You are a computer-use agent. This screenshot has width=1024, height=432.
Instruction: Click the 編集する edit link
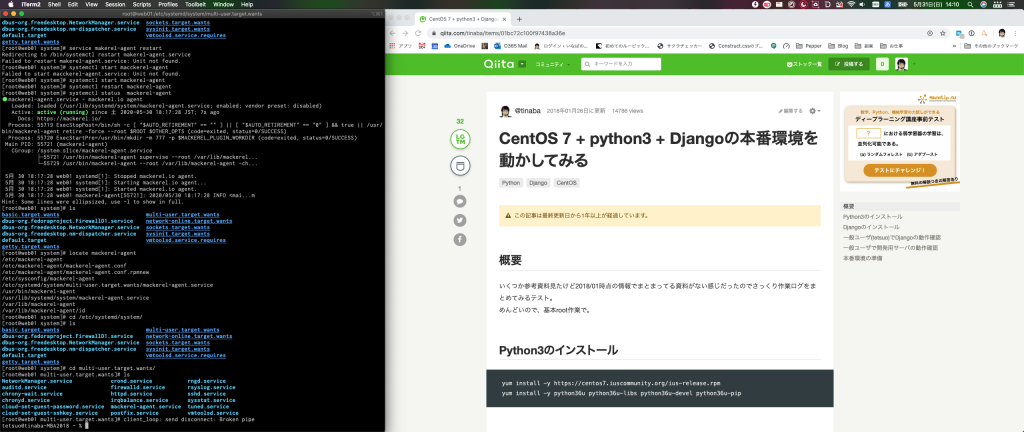click(x=790, y=111)
